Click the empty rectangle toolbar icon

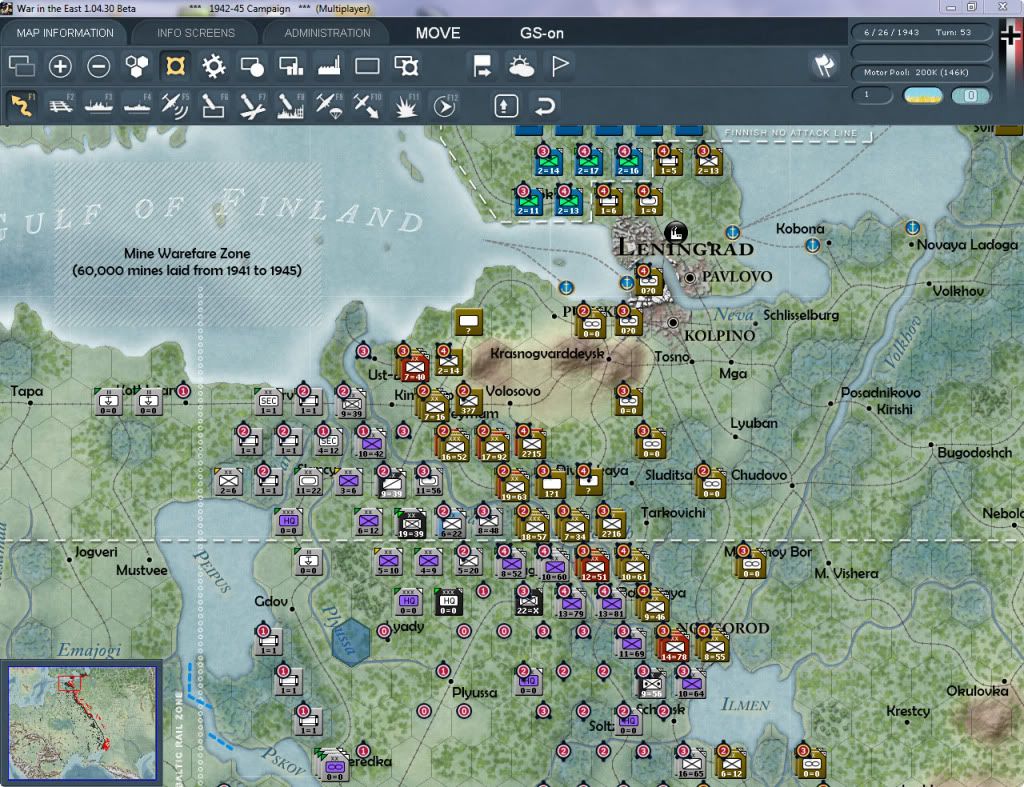point(367,66)
